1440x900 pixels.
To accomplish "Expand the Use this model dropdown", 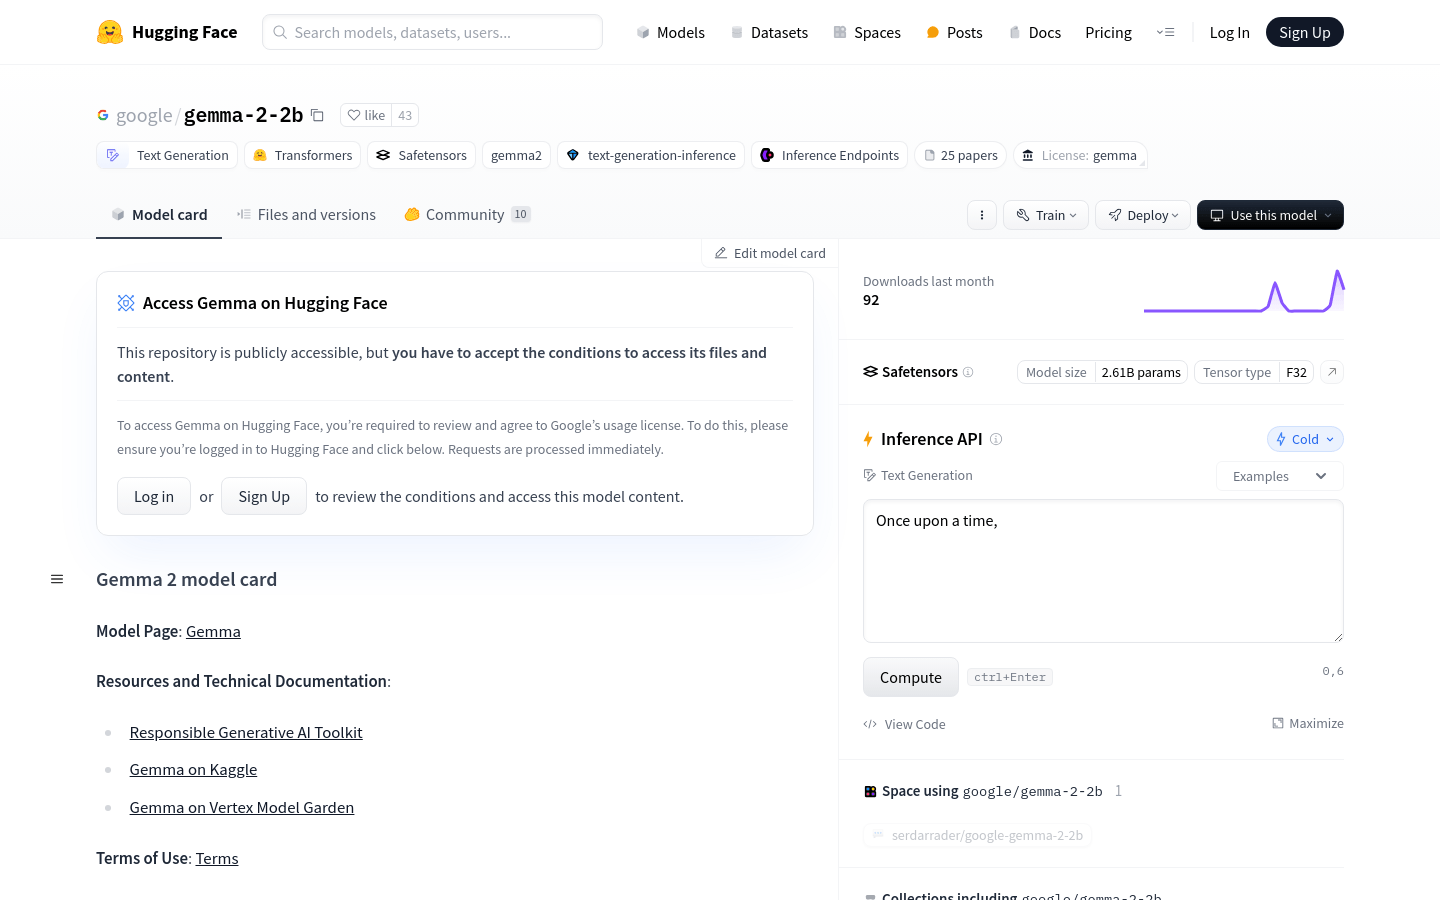I will 1270,215.
